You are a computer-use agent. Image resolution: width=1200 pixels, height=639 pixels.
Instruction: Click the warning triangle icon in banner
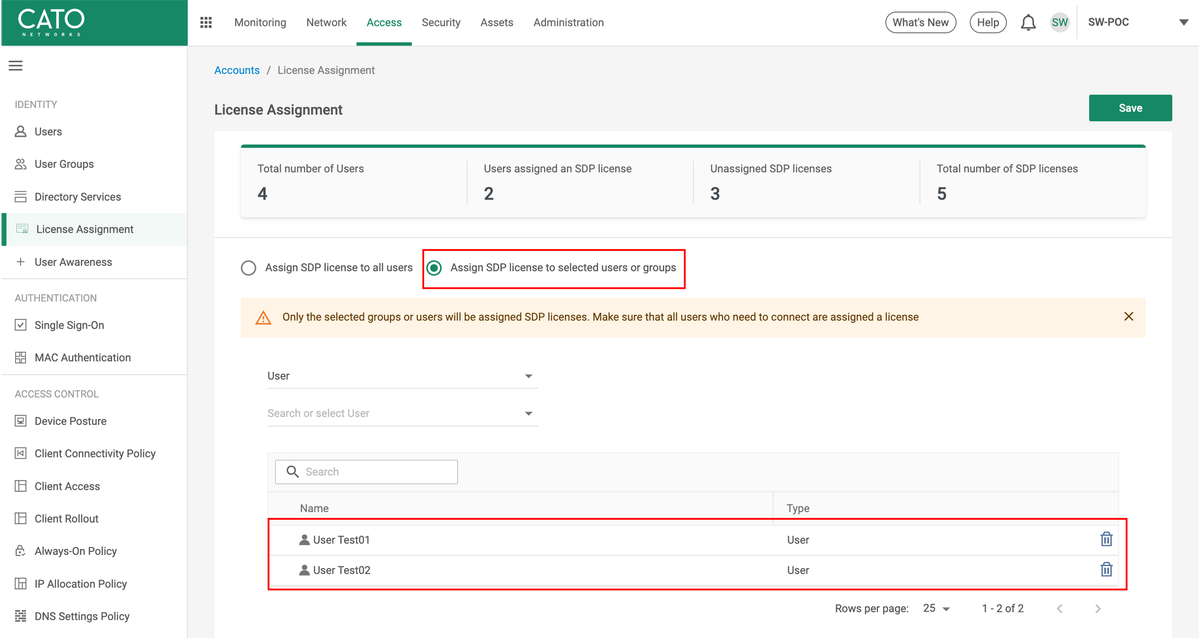(263, 317)
